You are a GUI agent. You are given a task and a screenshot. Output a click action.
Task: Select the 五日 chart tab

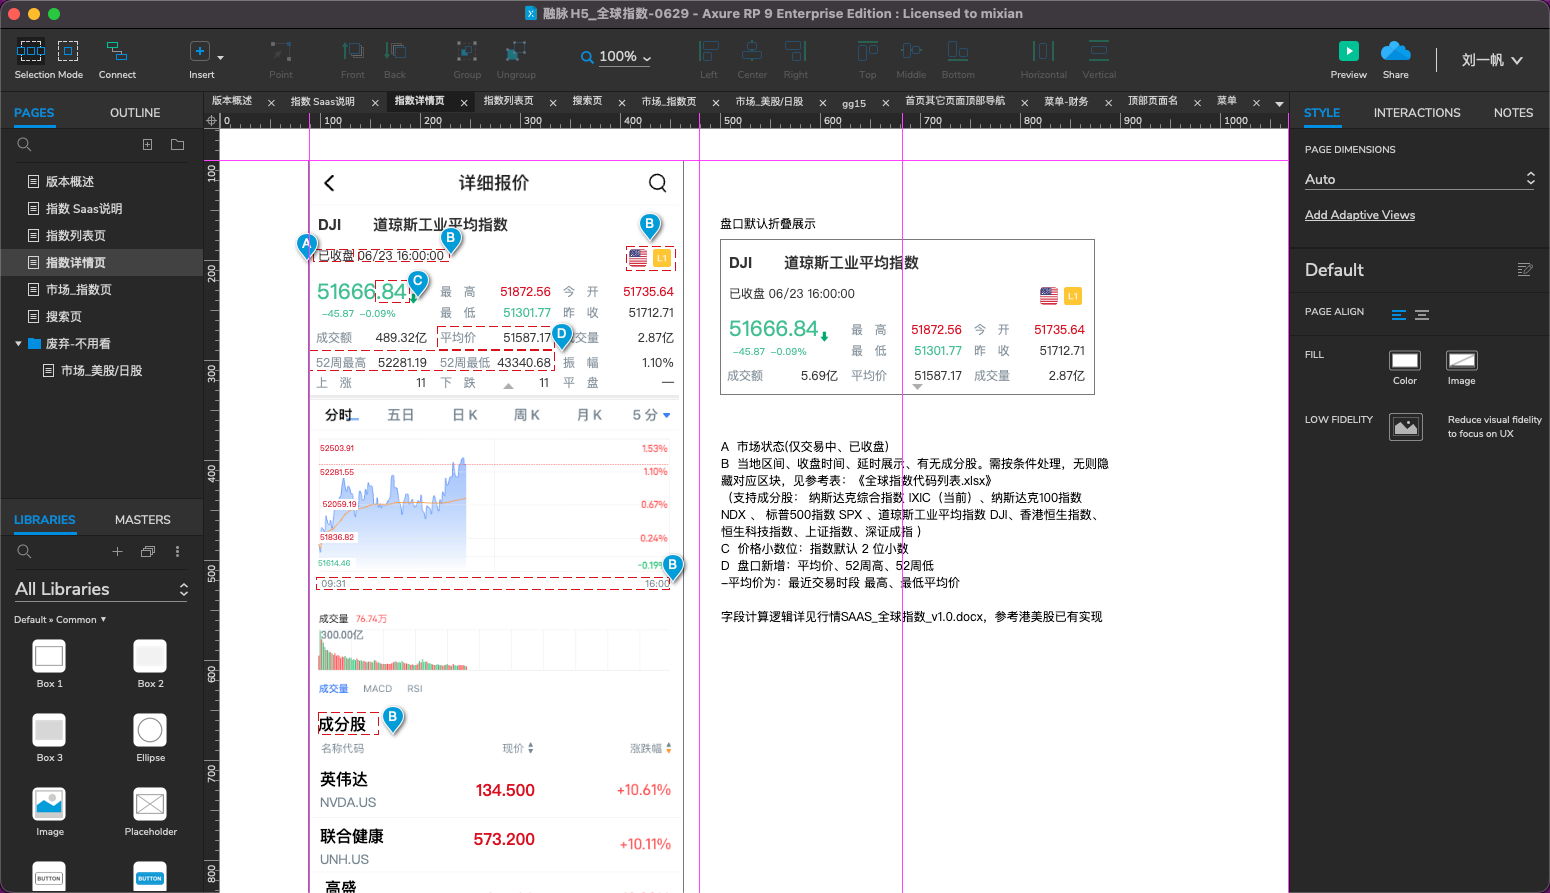pyautogui.click(x=401, y=415)
